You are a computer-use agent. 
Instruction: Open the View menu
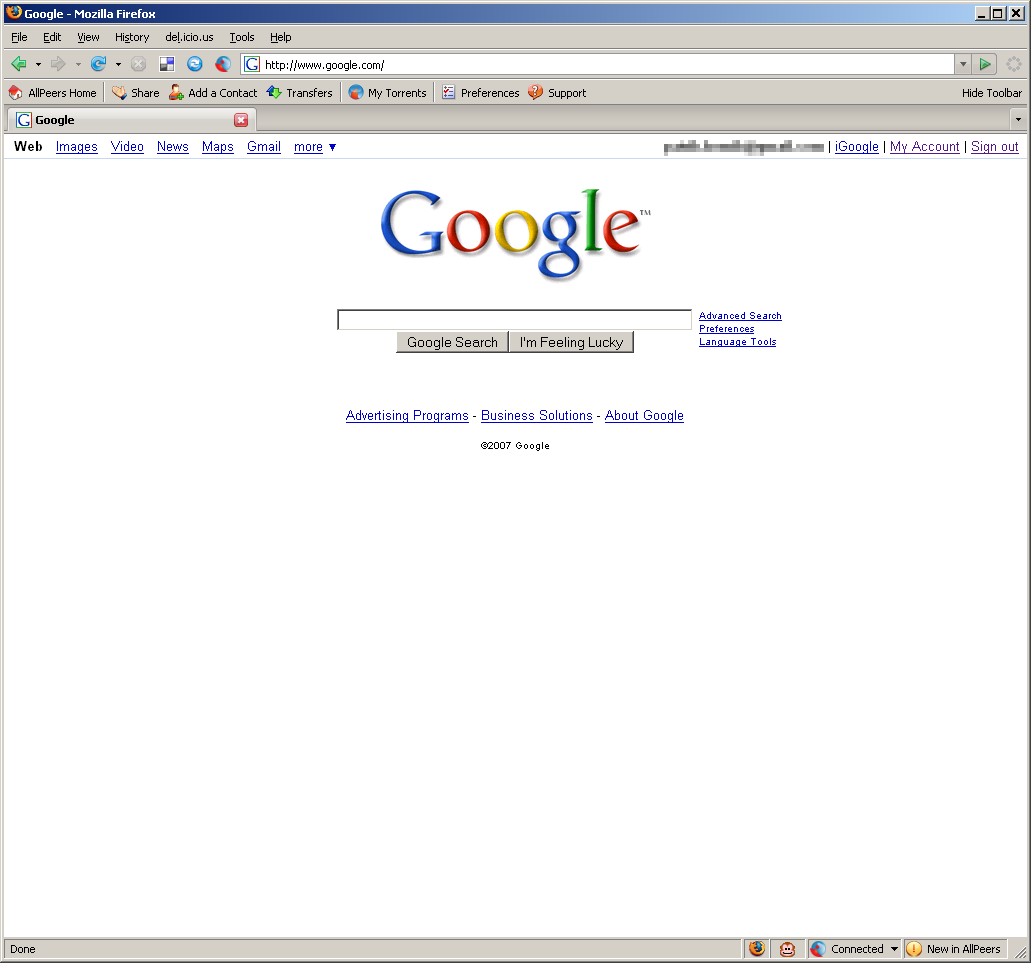click(x=88, y=37)
